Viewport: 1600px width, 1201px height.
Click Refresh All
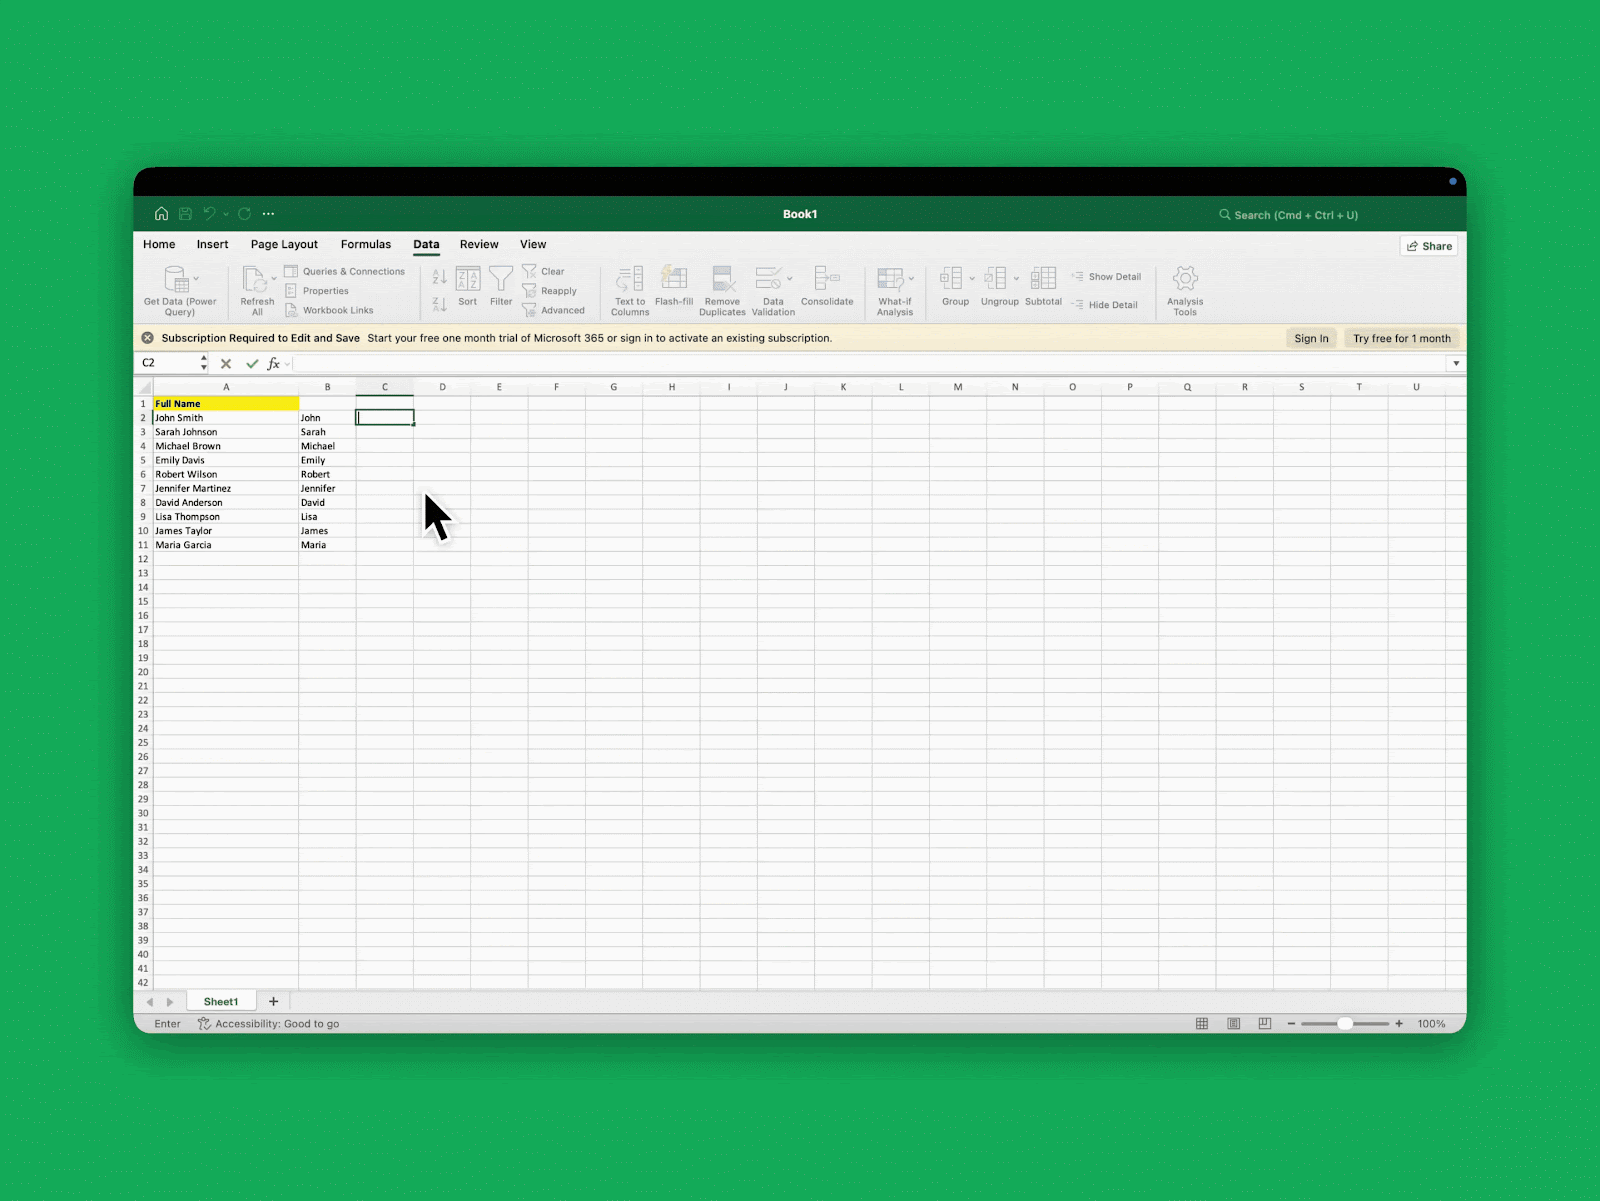click(256, 289)
